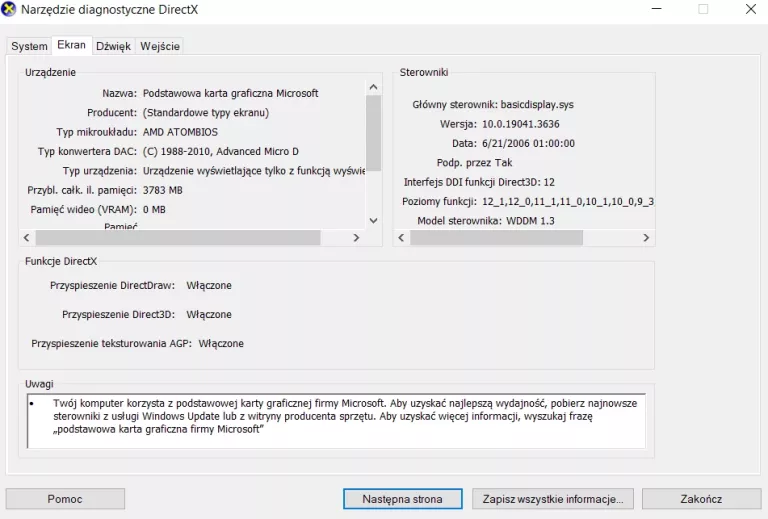Click scroll right arrow in Sterowniki panel
Image resolution: width=768 pixels, height=519 pixels.
point(646,238)
